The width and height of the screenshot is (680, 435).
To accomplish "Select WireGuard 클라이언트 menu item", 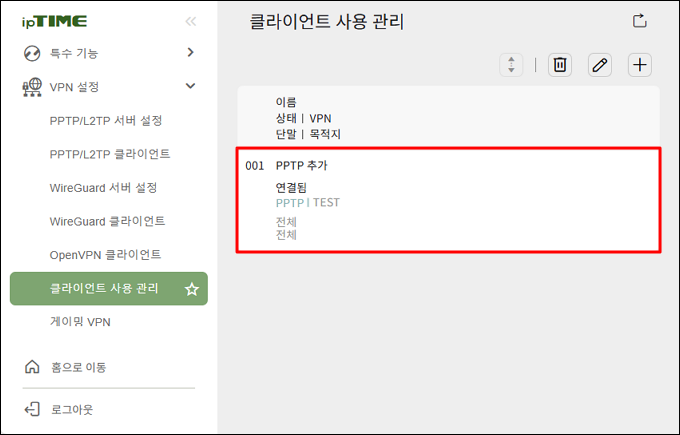I will click(x=107, y=221).
